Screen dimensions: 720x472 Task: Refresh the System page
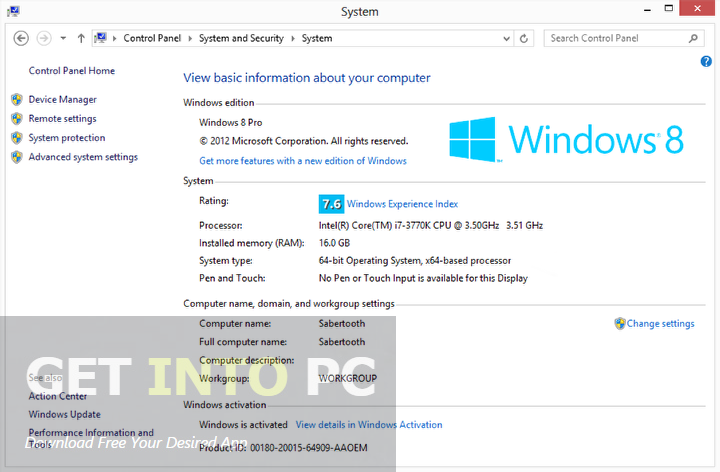tap(523, 39)
